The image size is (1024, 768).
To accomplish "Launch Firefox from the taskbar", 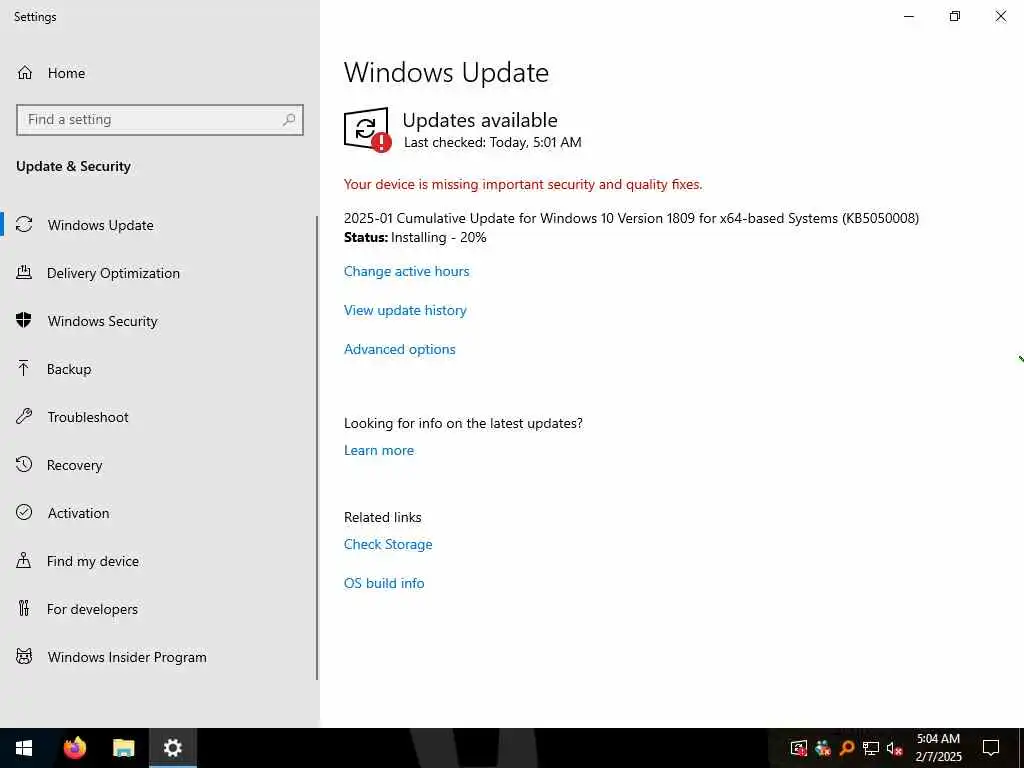I will (74, 748).
